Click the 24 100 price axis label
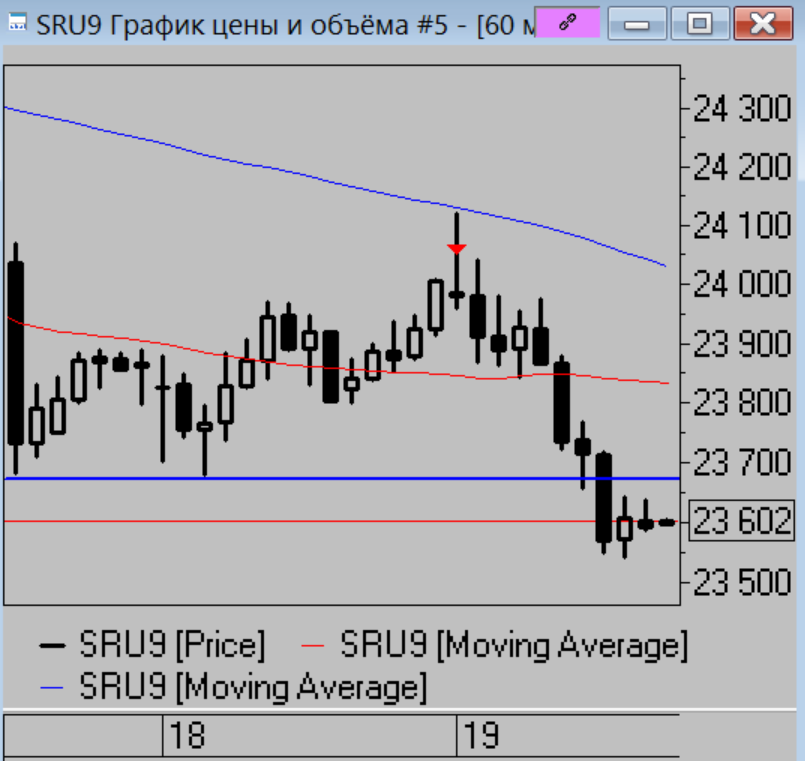This screenshot has width=805, height=761. [x=742, y=226]
